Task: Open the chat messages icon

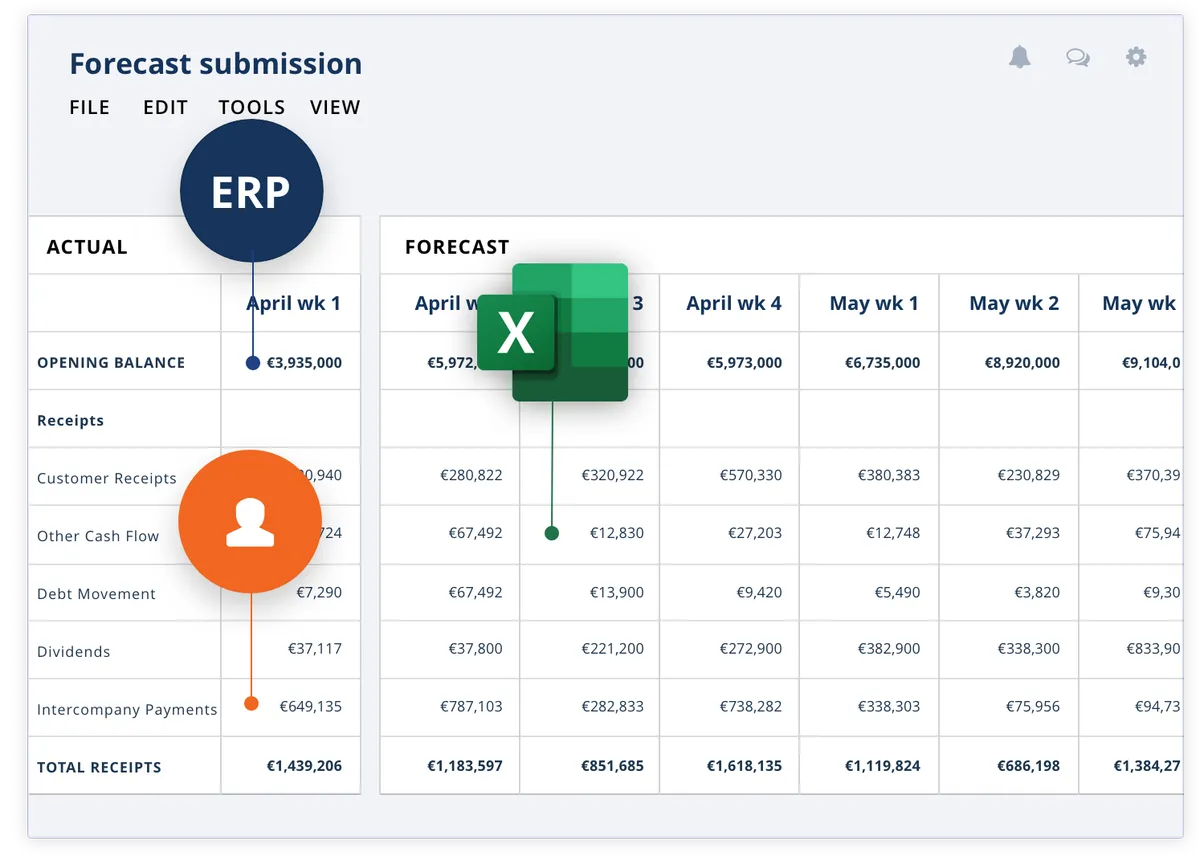Action: point(1077,58)
